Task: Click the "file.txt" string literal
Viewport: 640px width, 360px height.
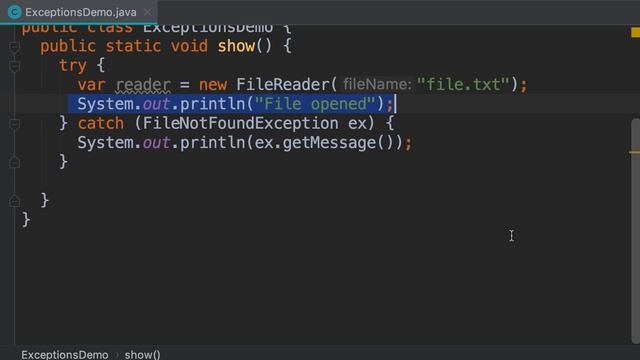Action: (x=463, y=84)
